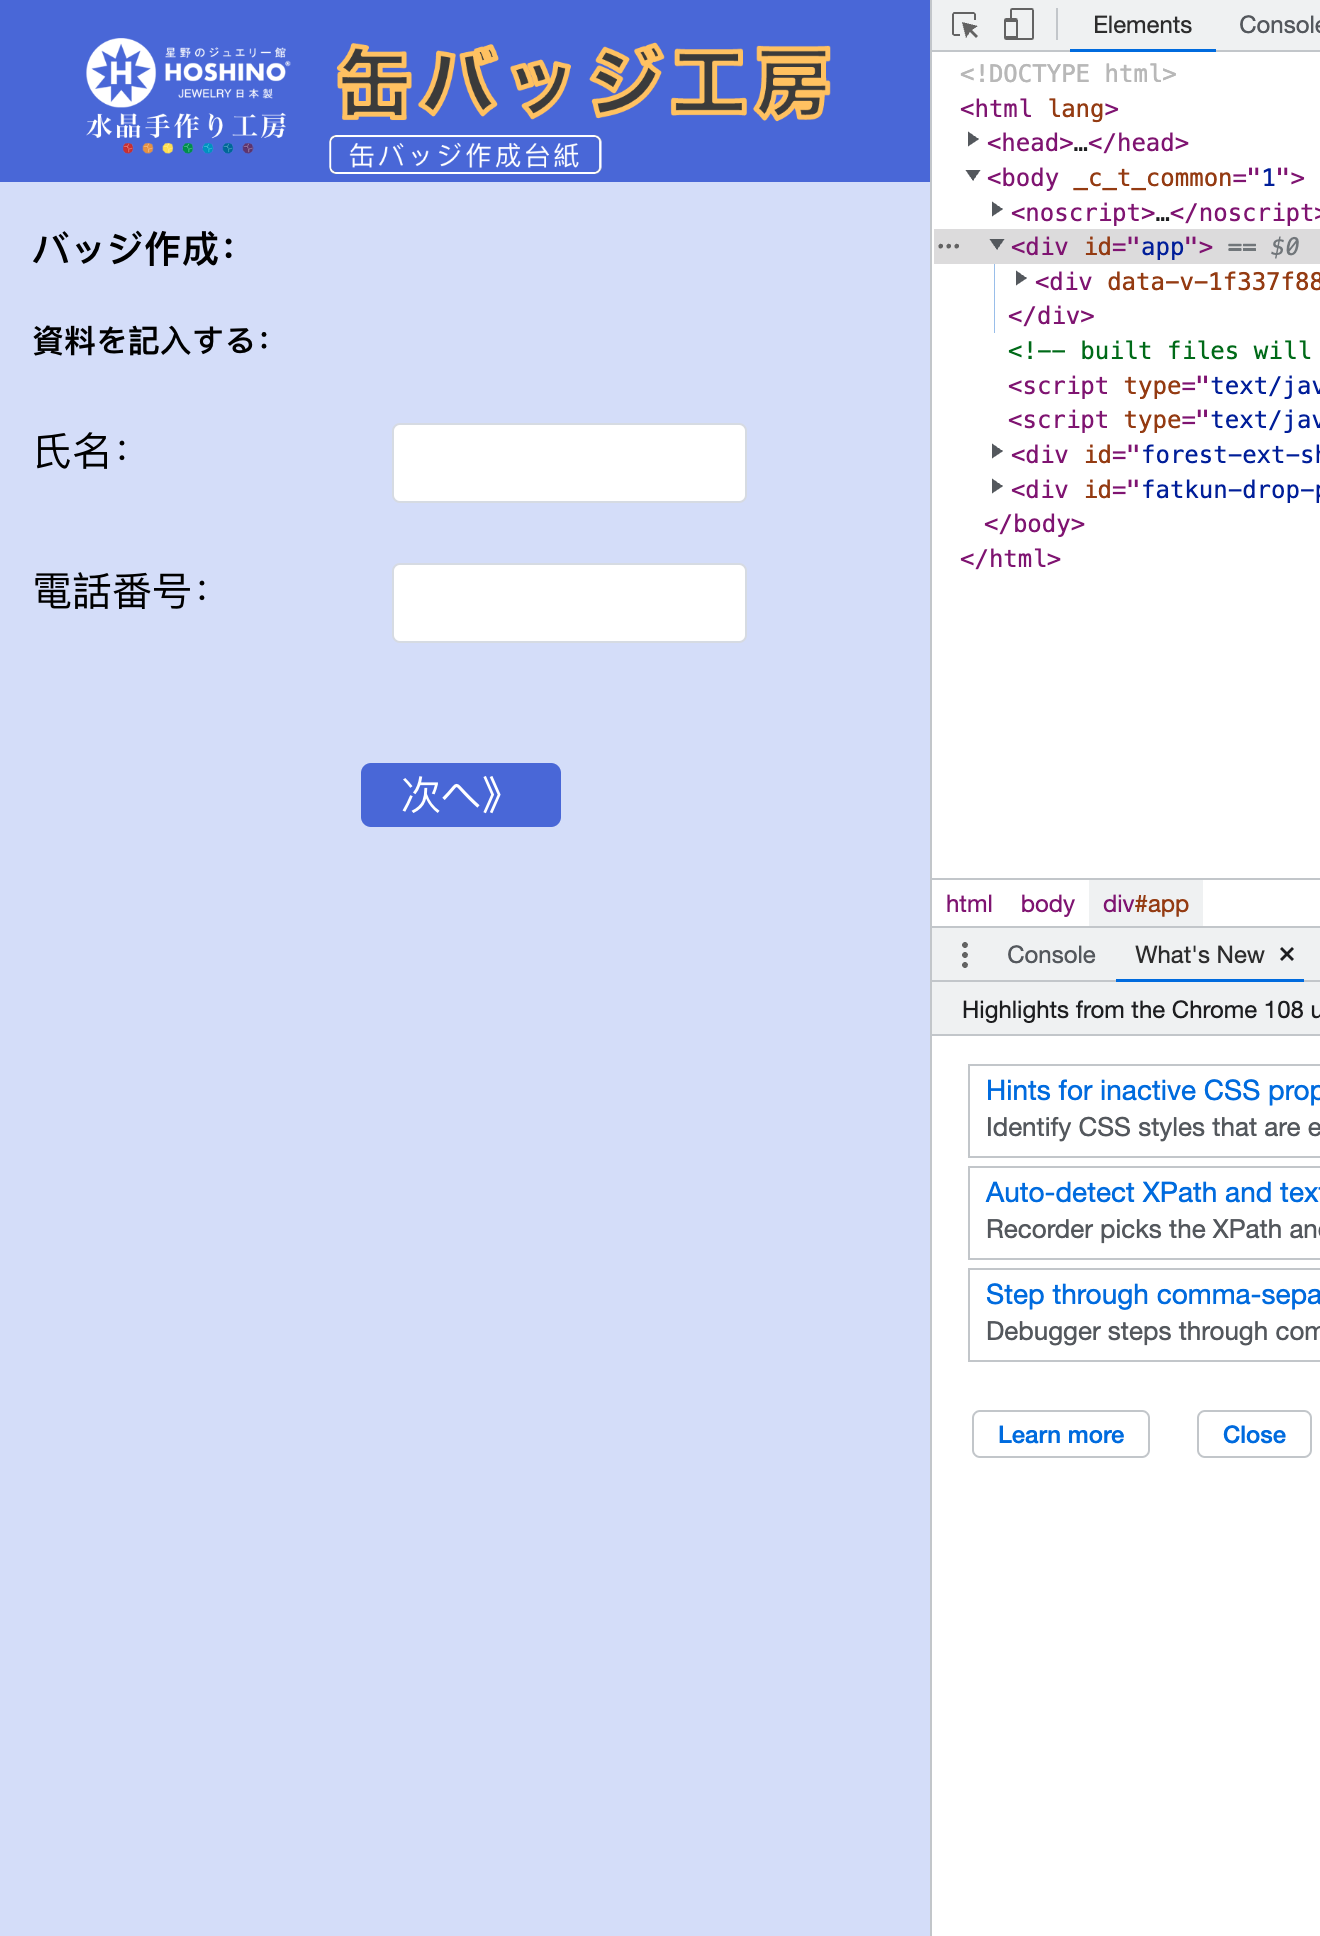Image resolution: width=1320 pixels, height=1936 pixels.
Task: Click body in the breadcrumb bar
Action: (x=1047, y=904)
